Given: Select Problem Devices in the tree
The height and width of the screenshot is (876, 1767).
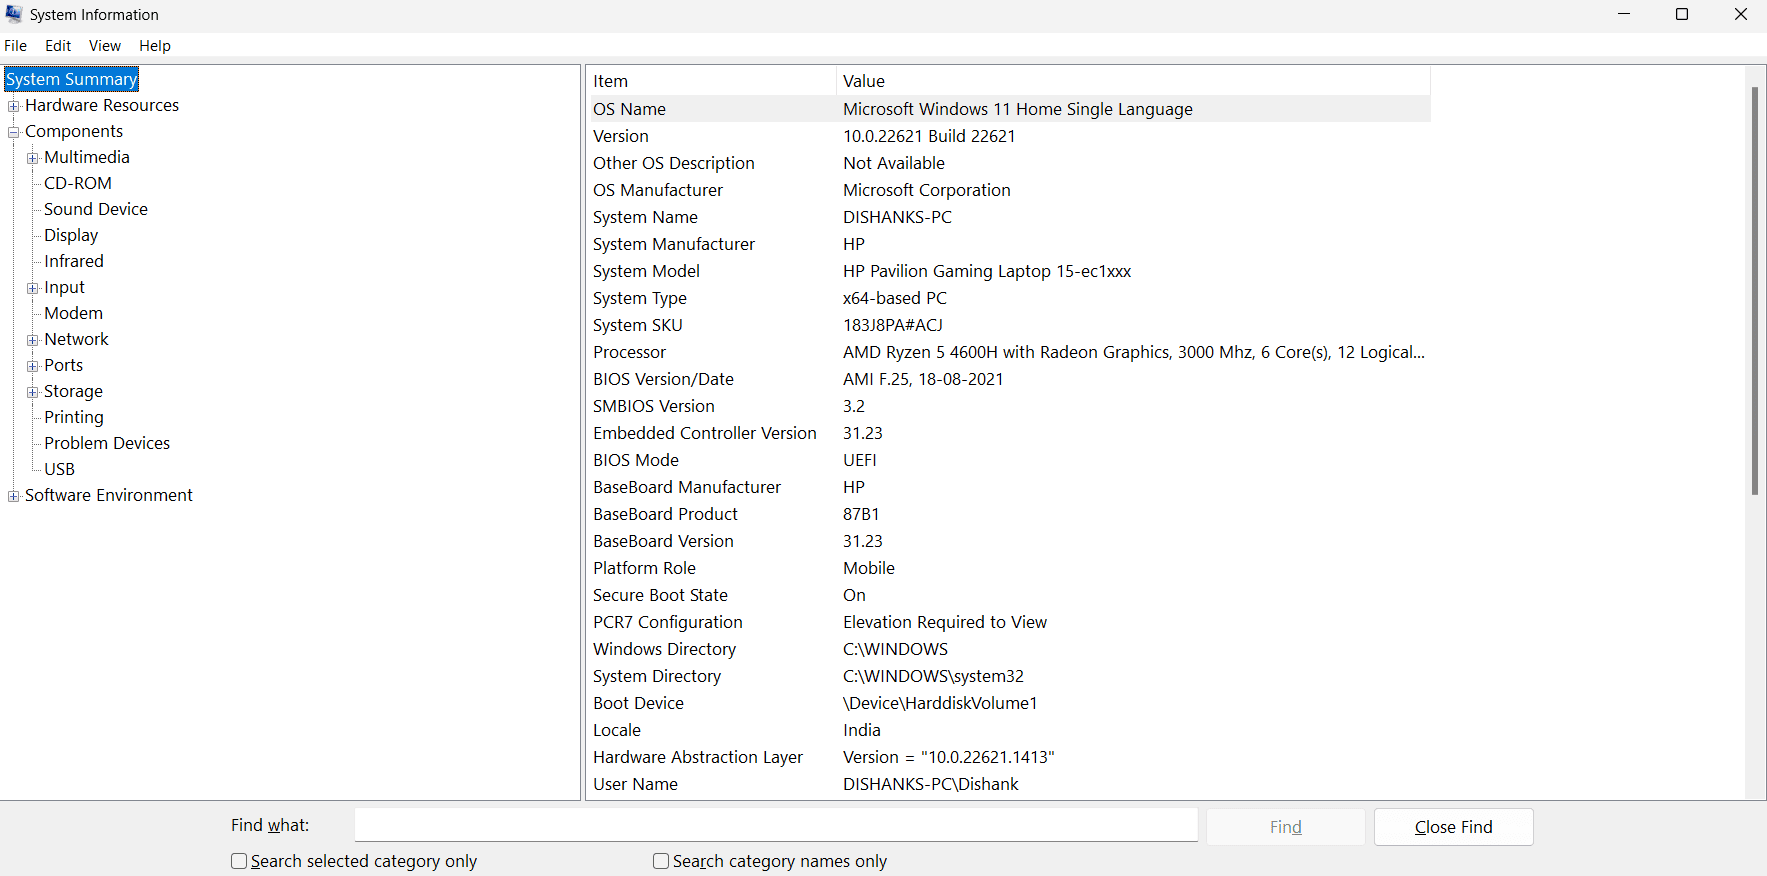Looking at the screenshot, I should click(107, 443).
